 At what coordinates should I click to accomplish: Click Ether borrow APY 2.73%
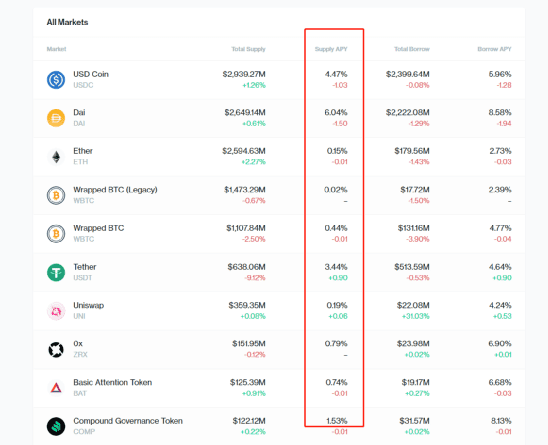tap(500, 151)
